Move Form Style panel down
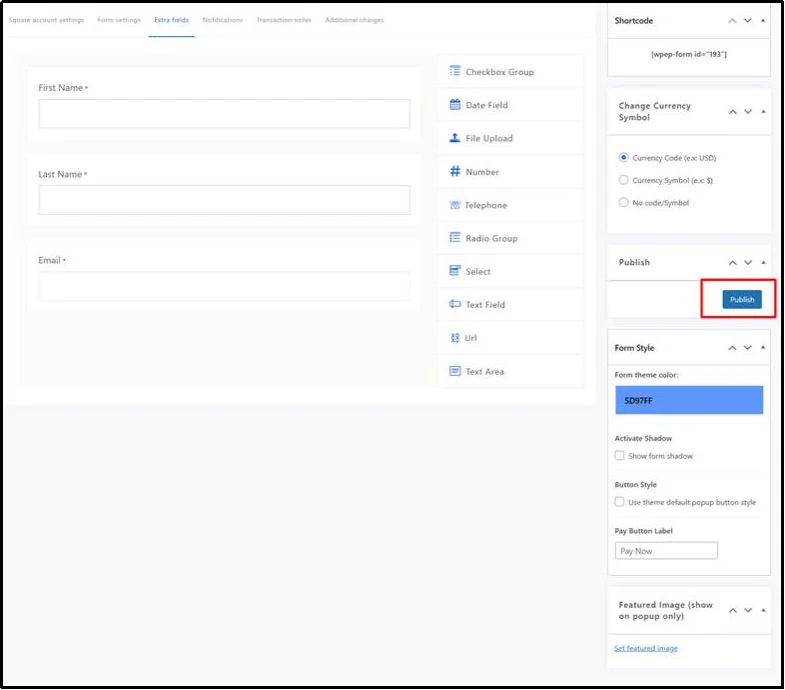The image size is (785, 690). [747, 348]
